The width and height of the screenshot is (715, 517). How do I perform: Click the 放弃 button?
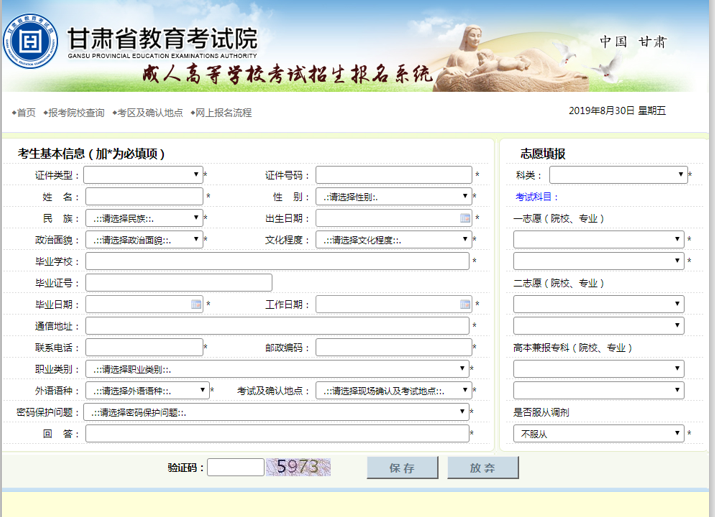[482, 467]
